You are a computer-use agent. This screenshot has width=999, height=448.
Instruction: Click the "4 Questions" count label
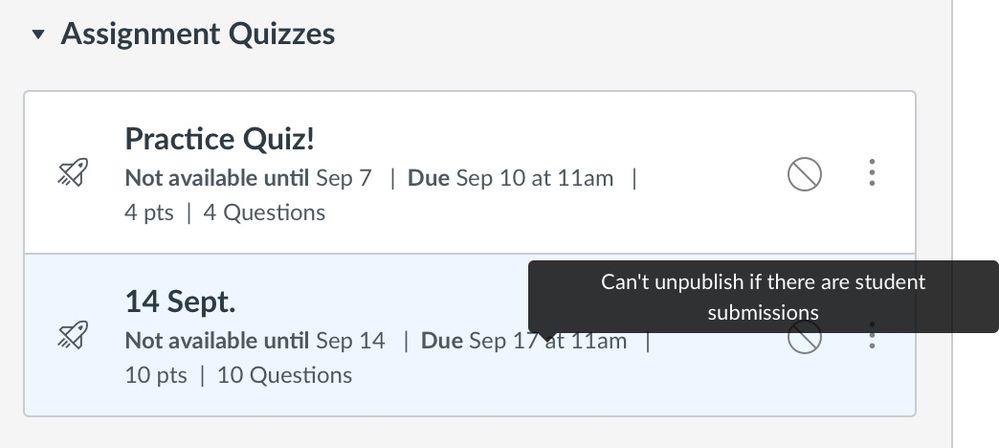(264, 212)
